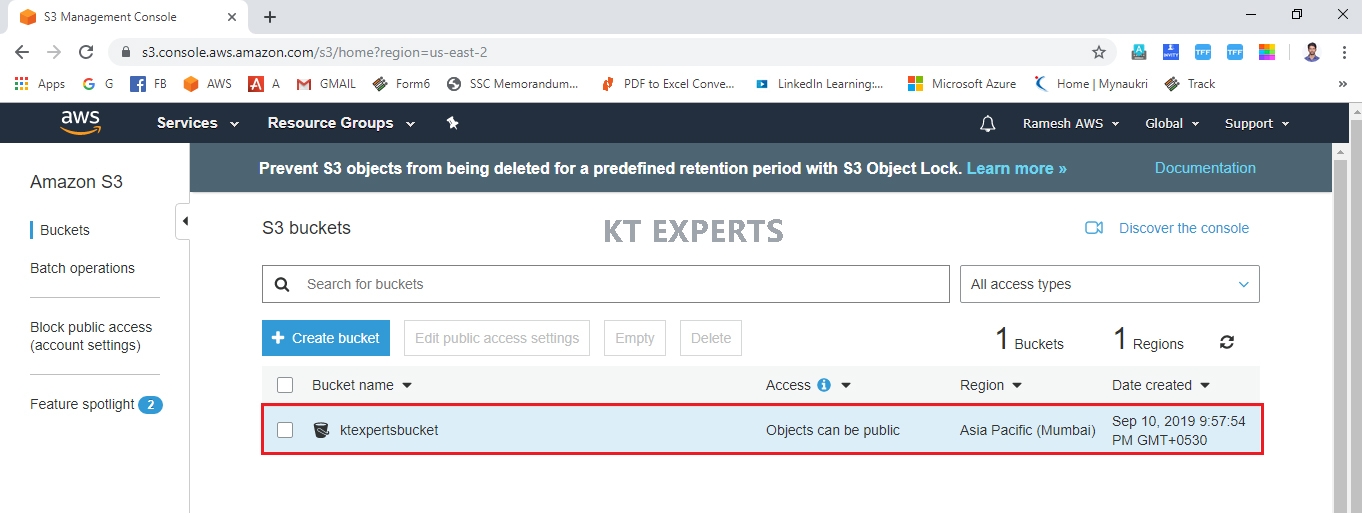
Task: Select Buckets in the sidebar
Action: tap(65, 230)
